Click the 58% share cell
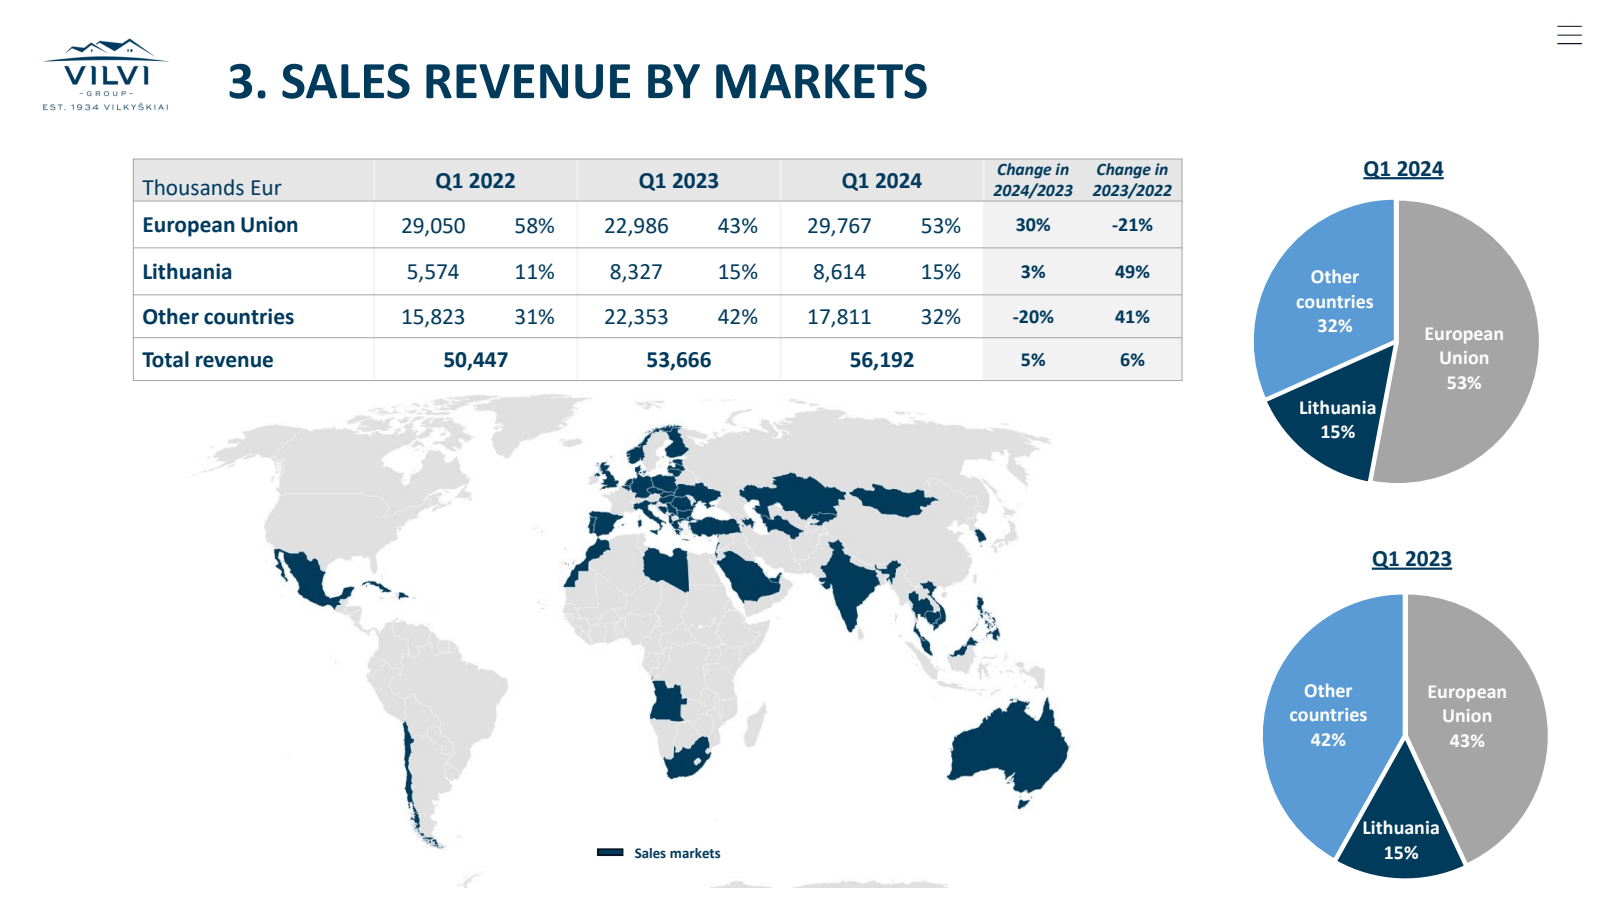 click(x=534, y=226)
